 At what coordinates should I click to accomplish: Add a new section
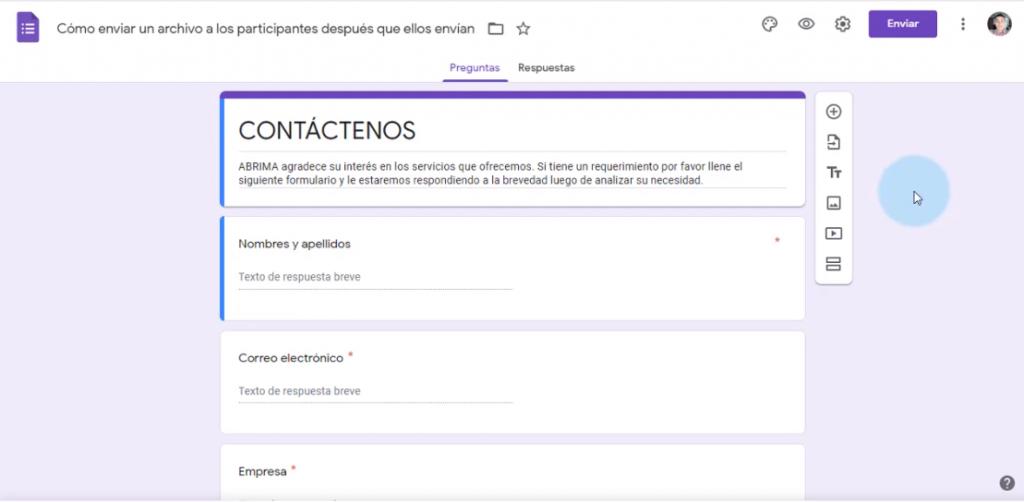(x=833, y=264)
